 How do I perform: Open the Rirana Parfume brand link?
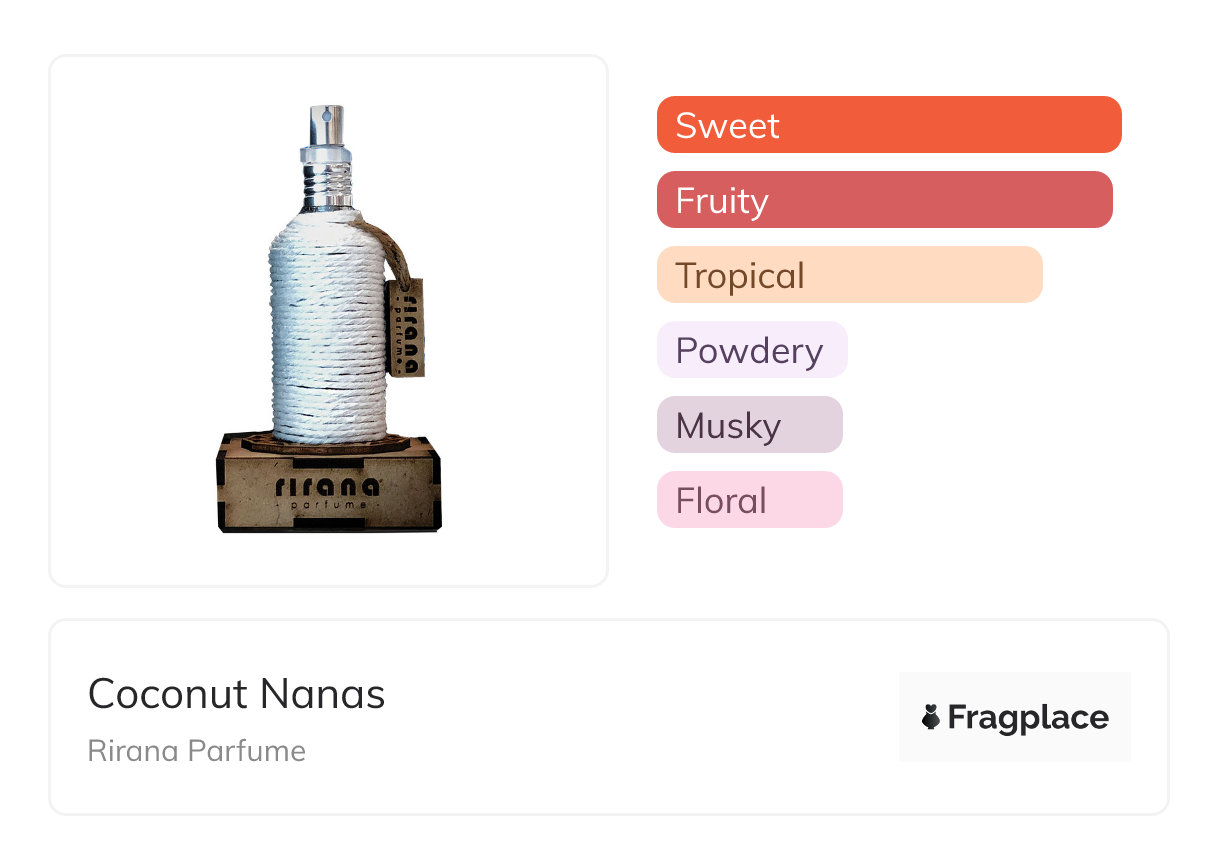pos(197,751)
